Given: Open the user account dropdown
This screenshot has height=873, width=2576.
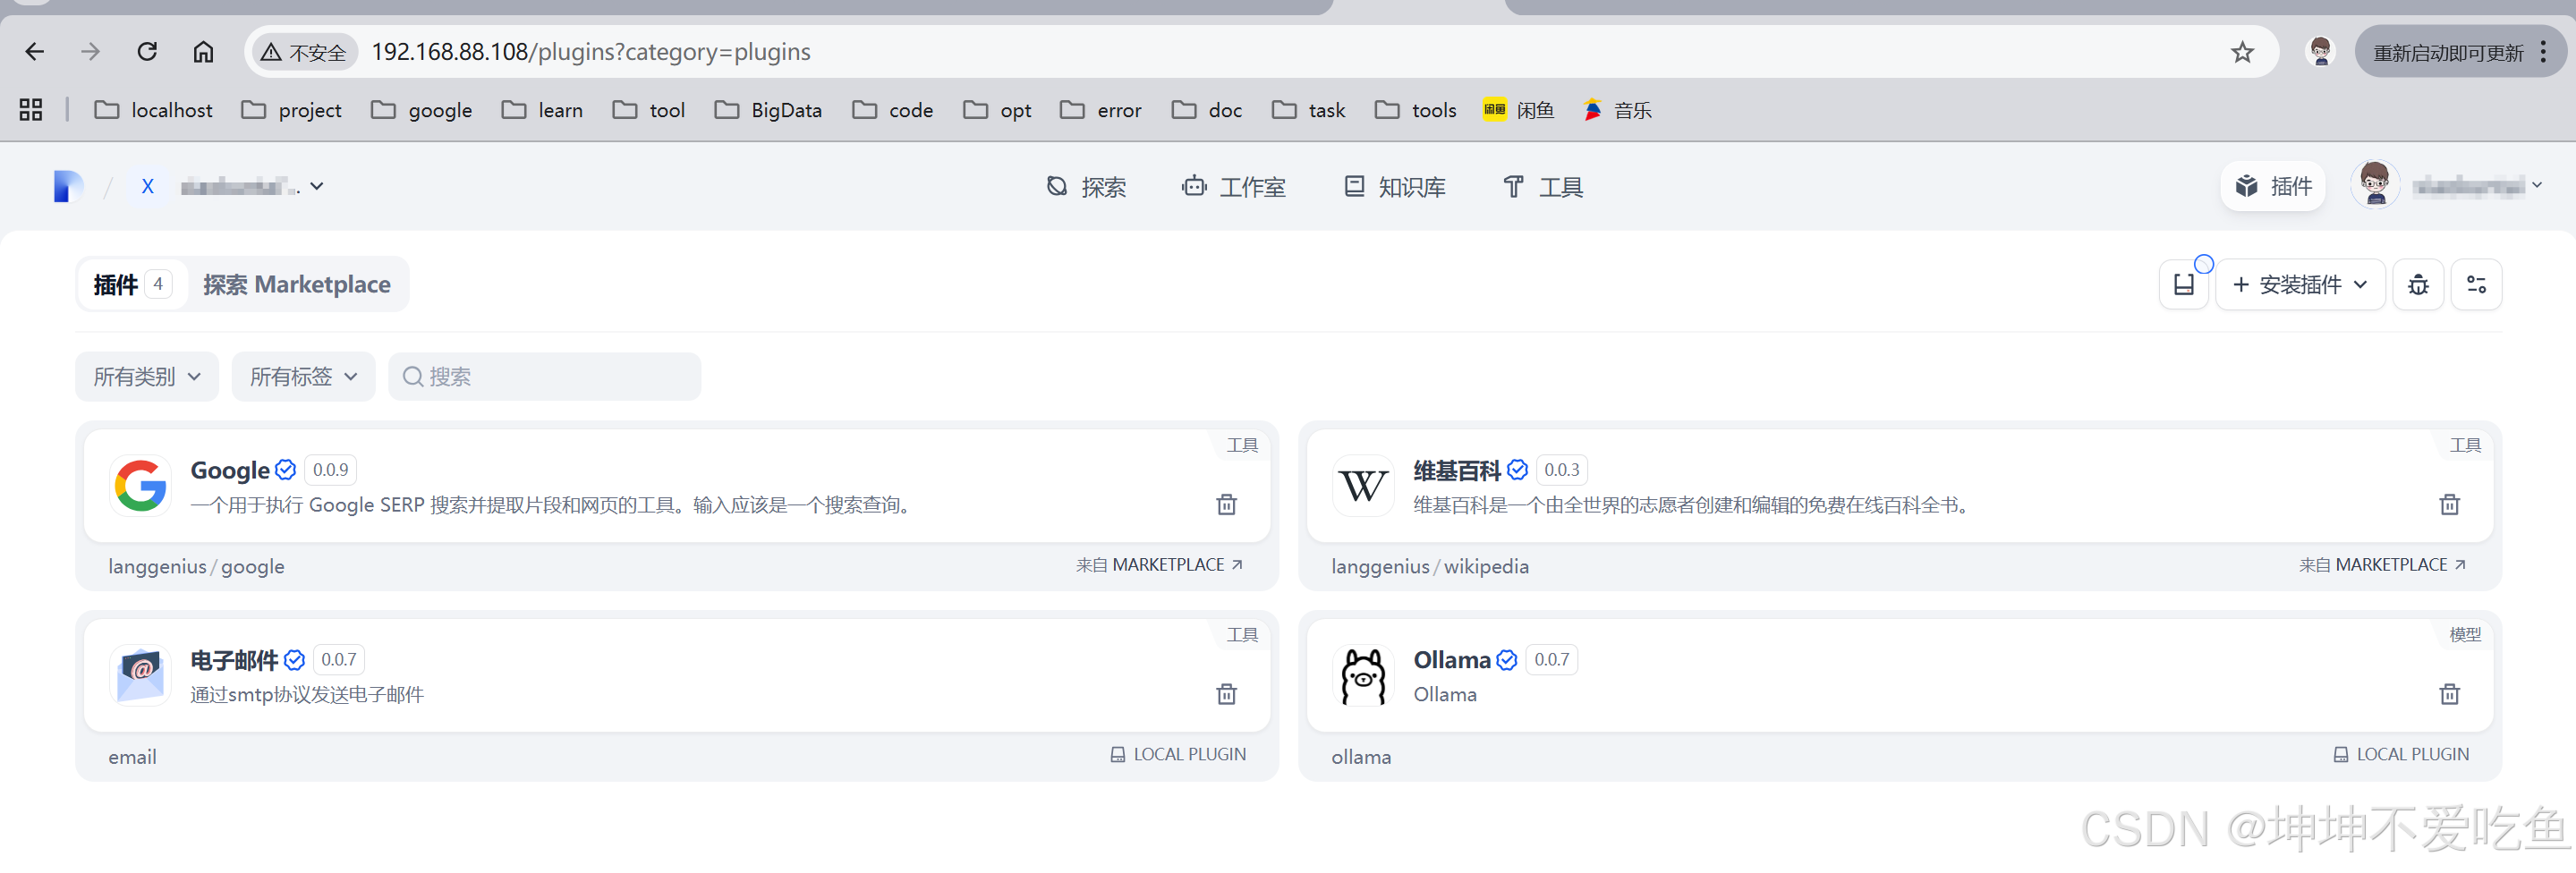Looking at the screenshot, I should (x=2446, y=186).
